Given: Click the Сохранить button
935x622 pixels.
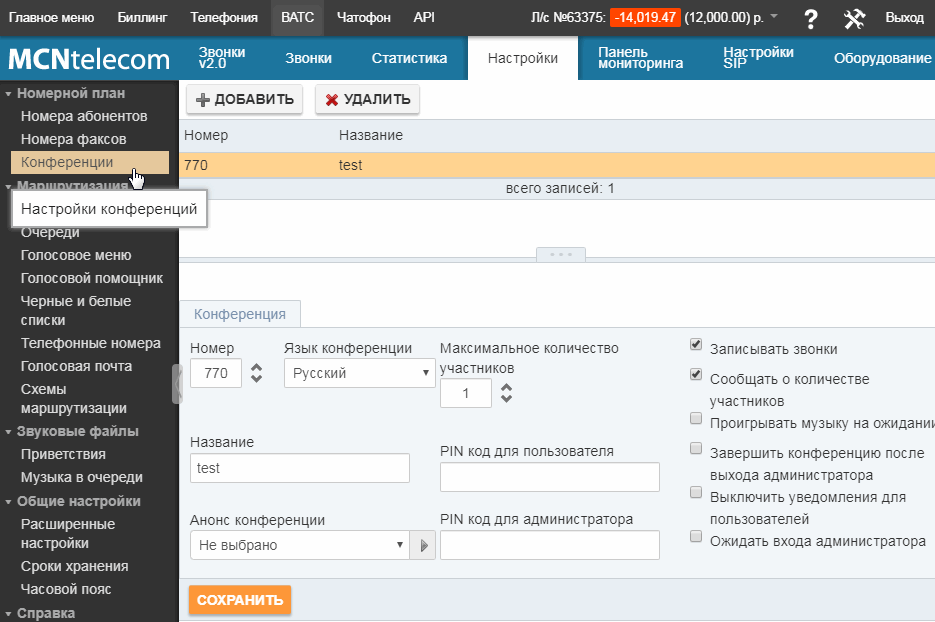Looking at the screenshot, I should click(240, 600).
